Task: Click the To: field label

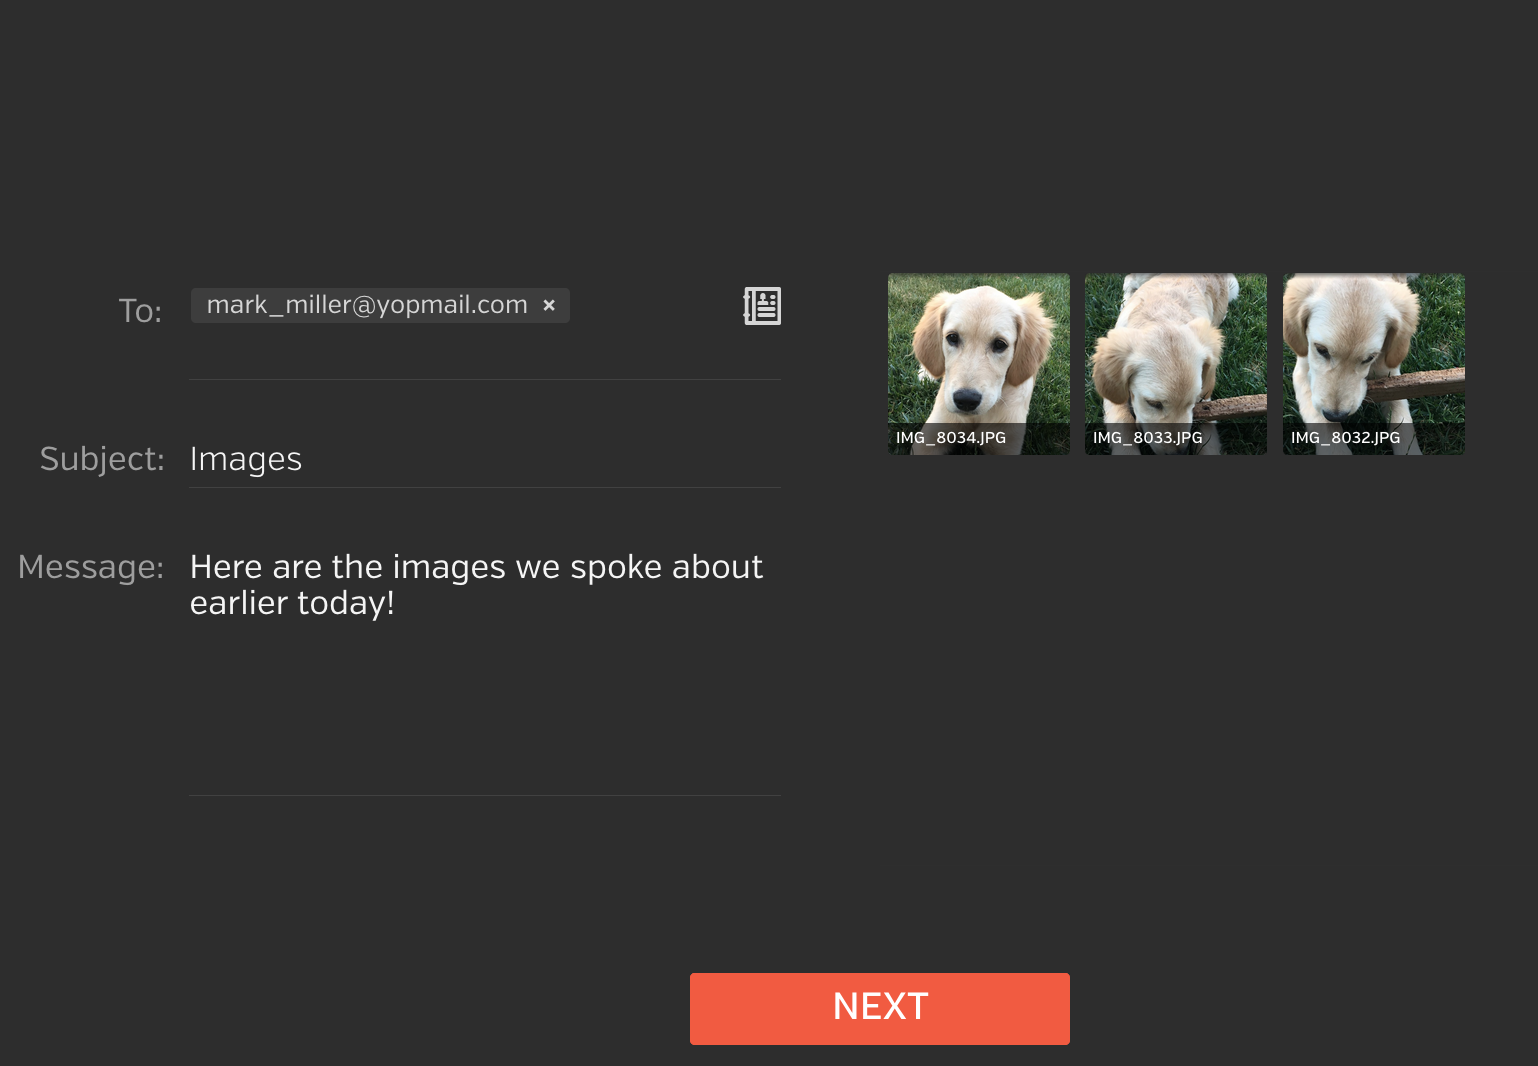Action: 140,311
